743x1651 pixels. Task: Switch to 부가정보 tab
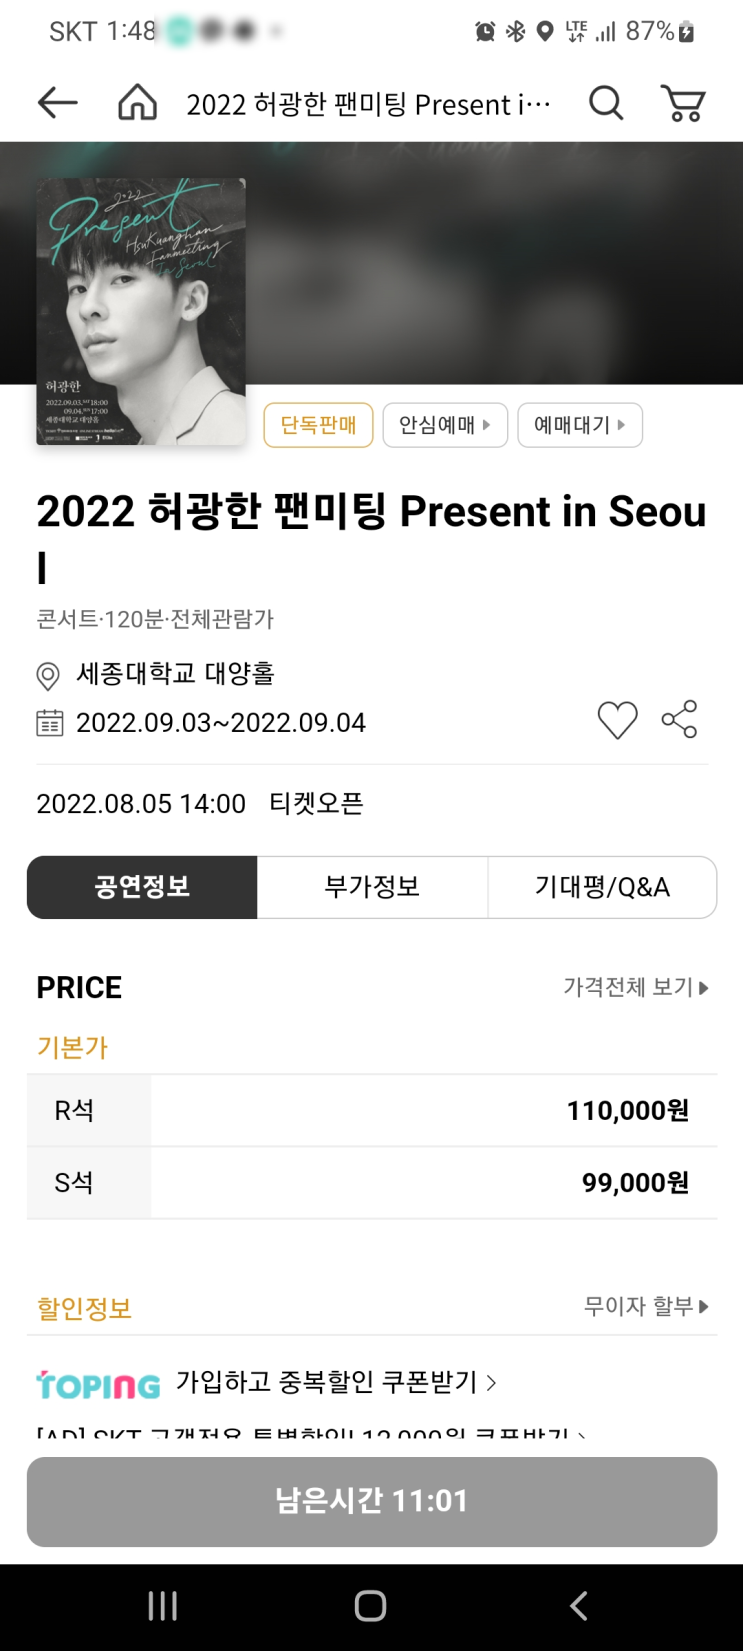(372, 887)
